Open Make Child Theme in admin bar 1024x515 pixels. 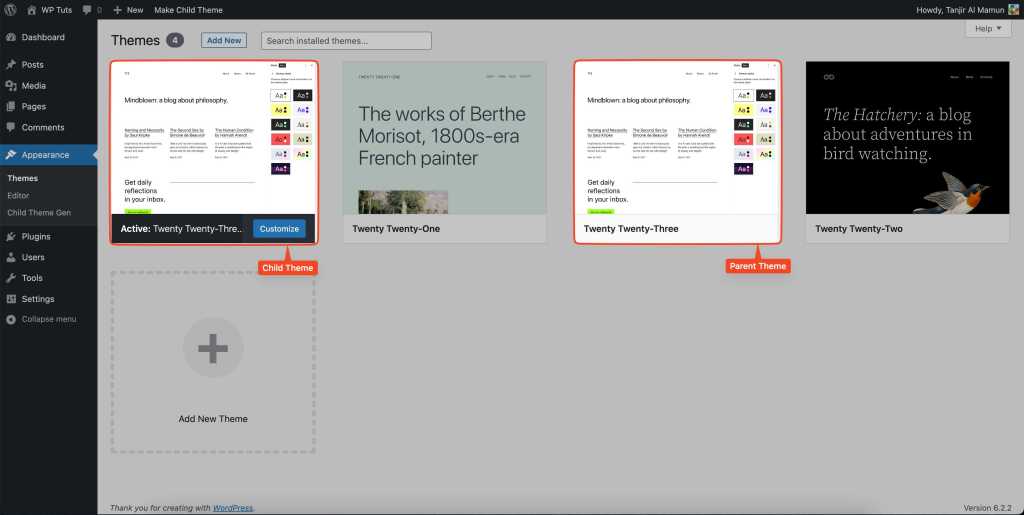click(x=188, y=10)
